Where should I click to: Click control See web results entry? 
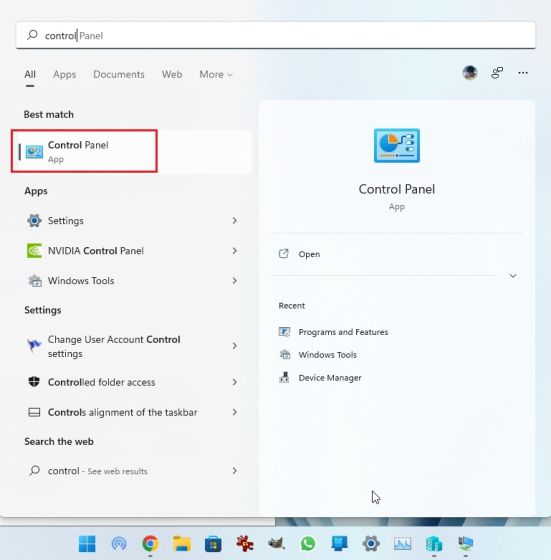point(131,471)
